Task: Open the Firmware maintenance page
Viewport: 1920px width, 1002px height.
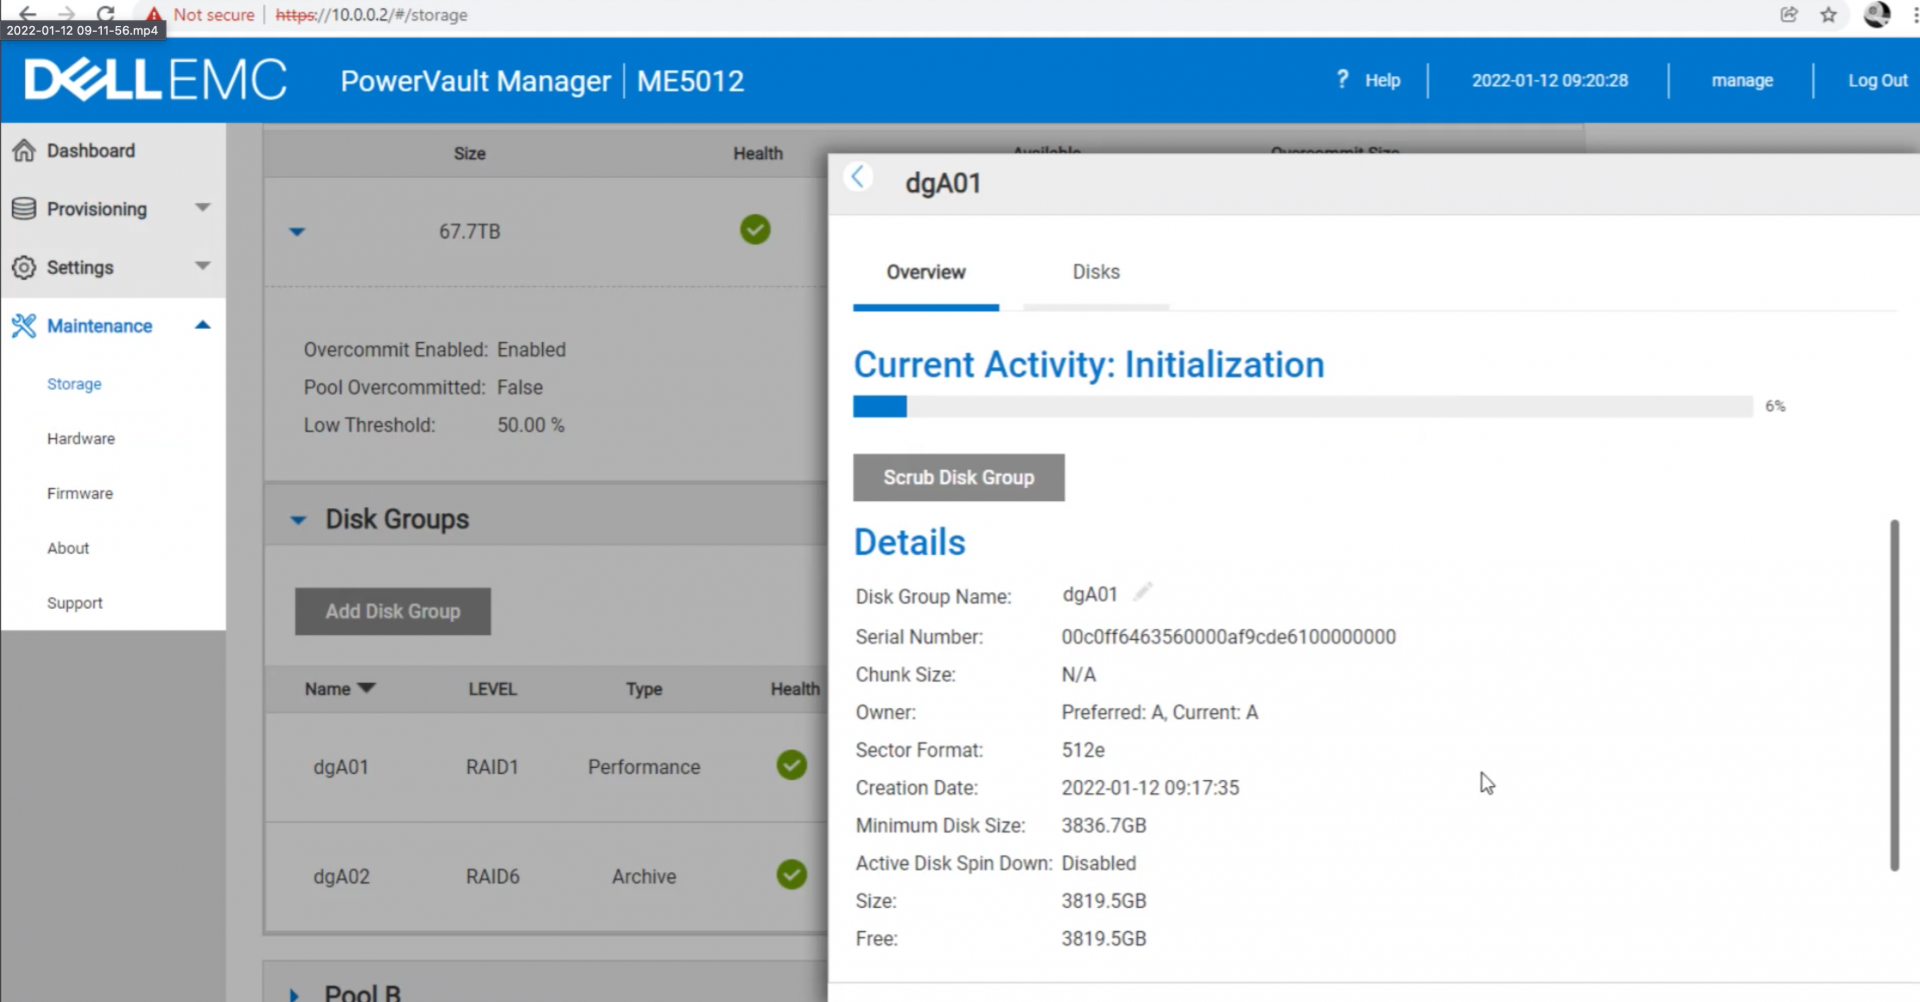Action: pos(80,494)
